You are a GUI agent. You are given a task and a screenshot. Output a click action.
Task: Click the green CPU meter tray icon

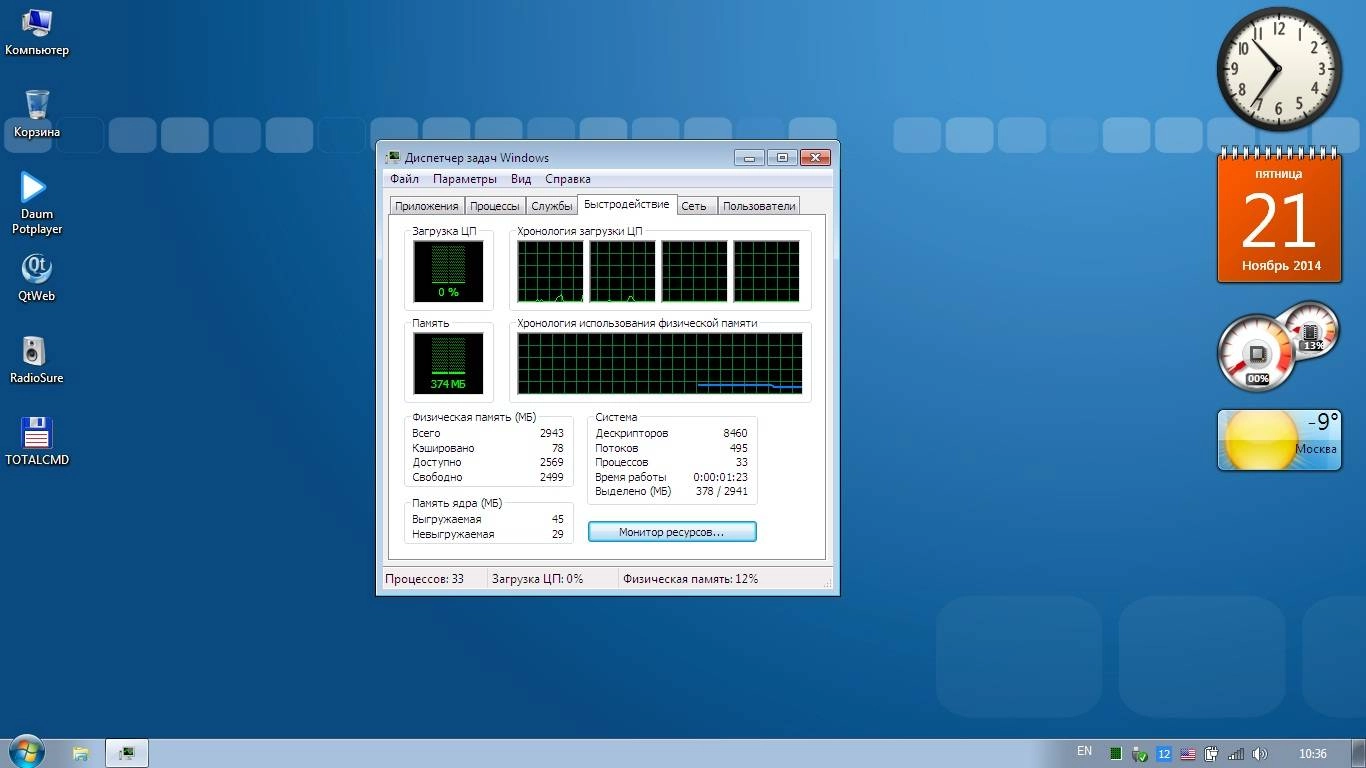click(x=1115, y=754)
